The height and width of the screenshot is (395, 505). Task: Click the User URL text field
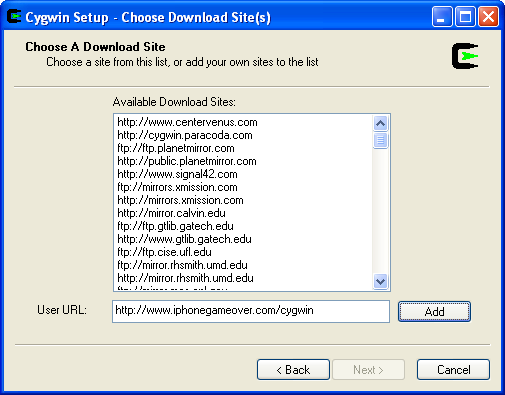coord(251,311)
